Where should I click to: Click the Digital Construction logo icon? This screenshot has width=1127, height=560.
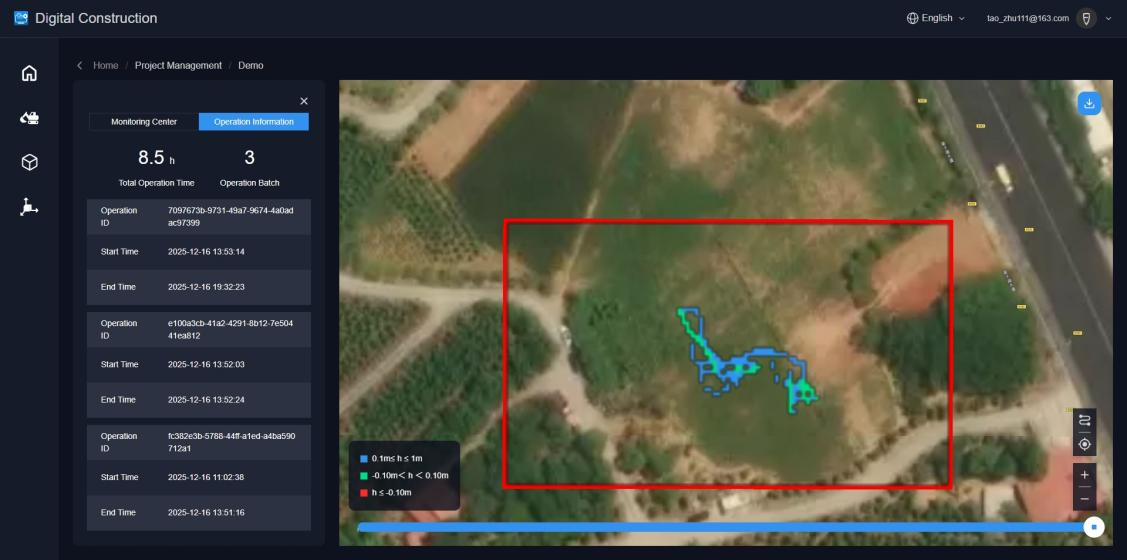[x=20, y=18]
